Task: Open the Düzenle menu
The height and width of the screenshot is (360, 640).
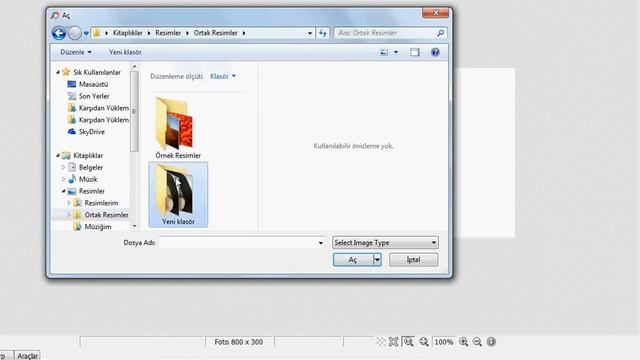Action: click(76, 52)
